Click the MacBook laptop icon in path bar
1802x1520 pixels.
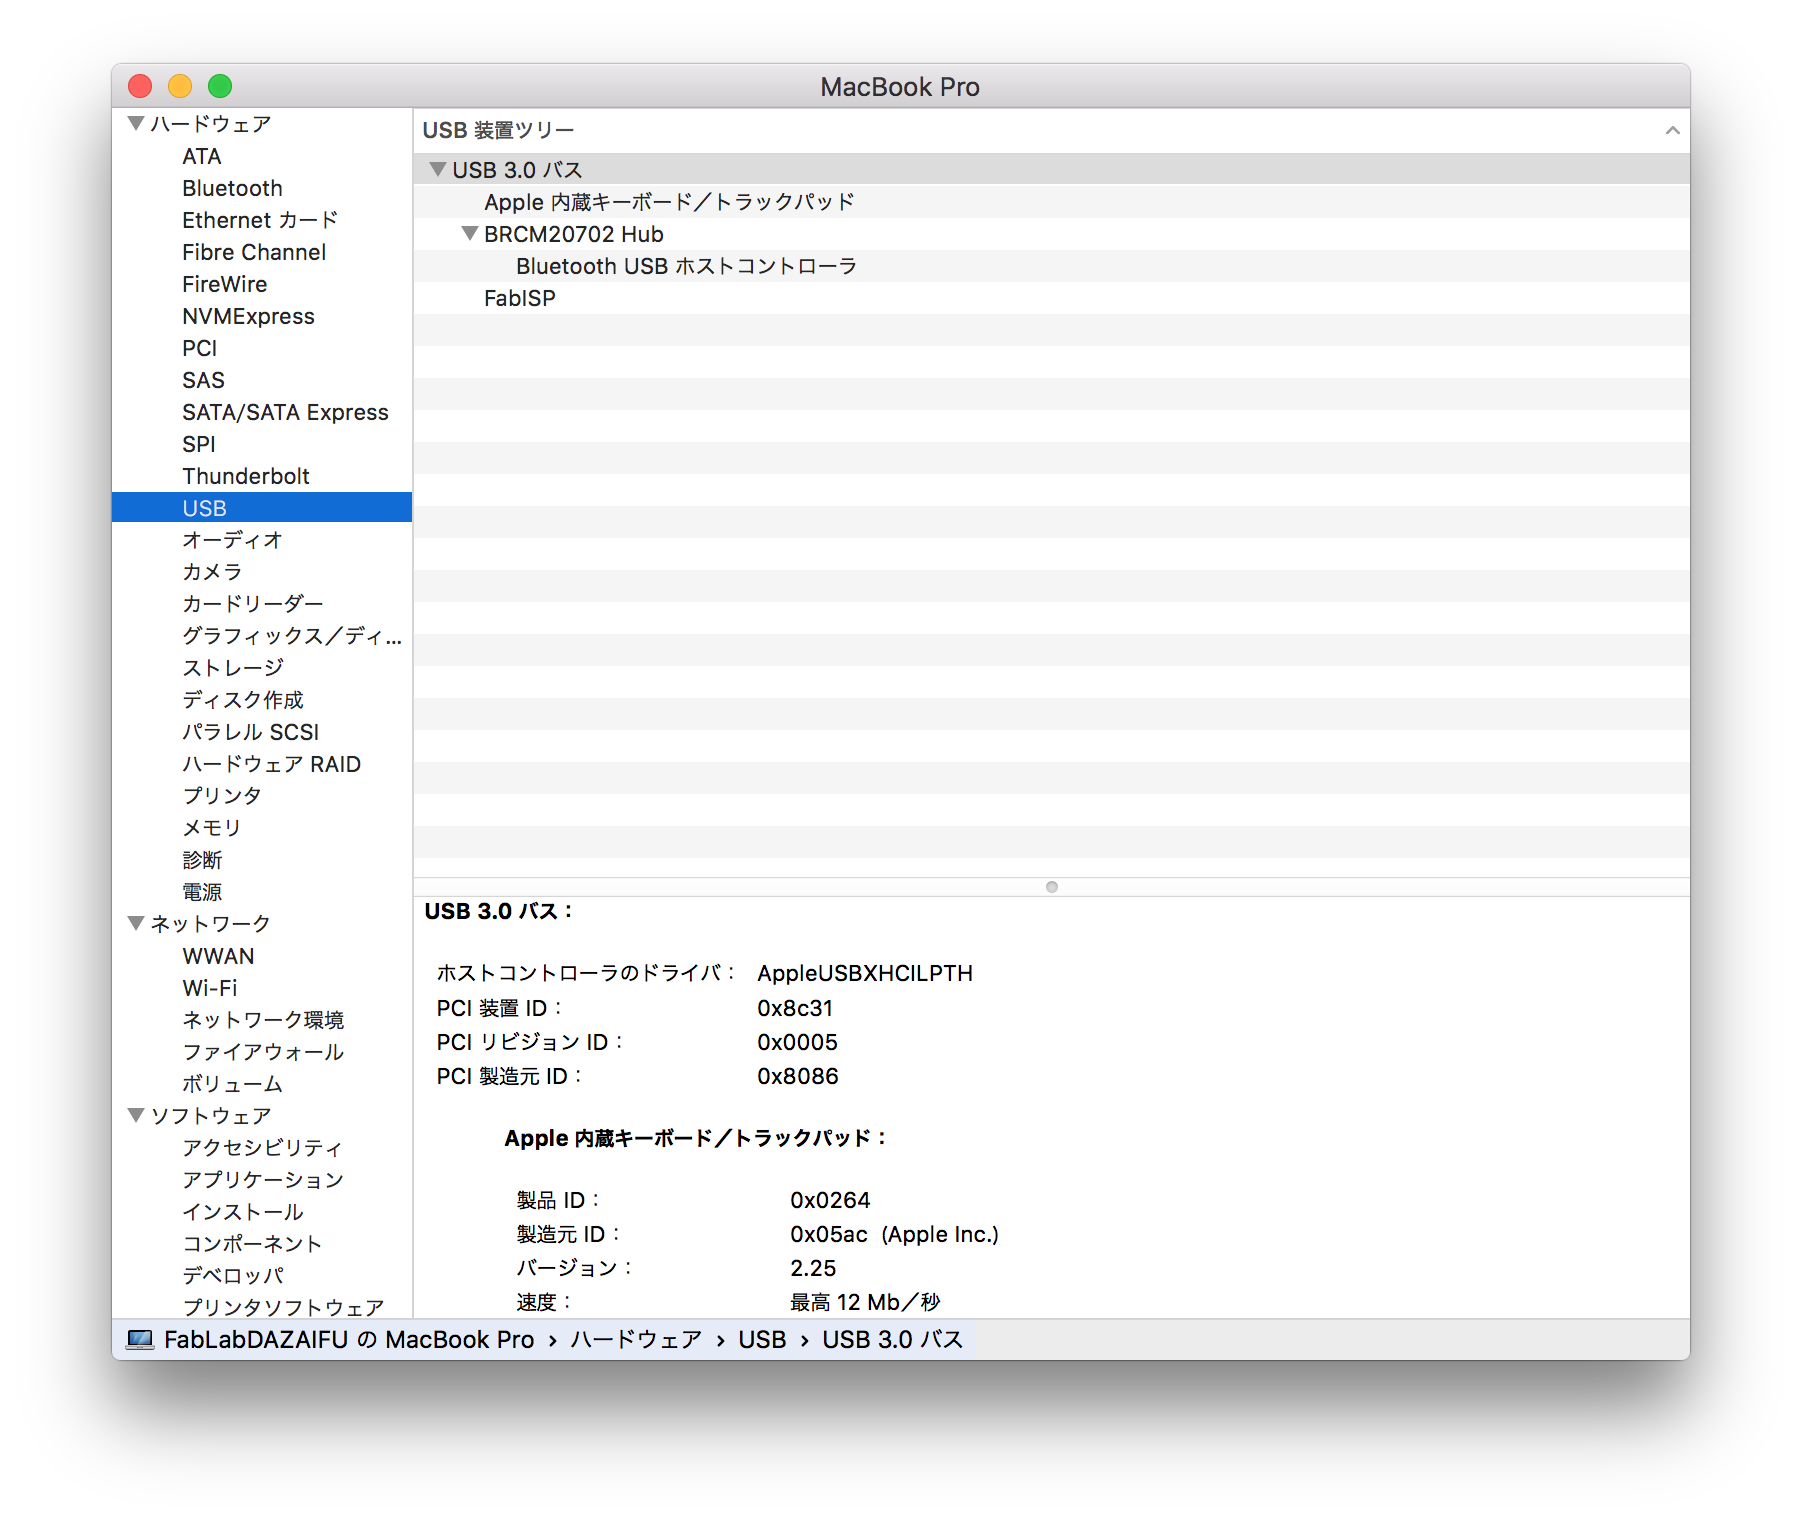(x=140, y=1339)
